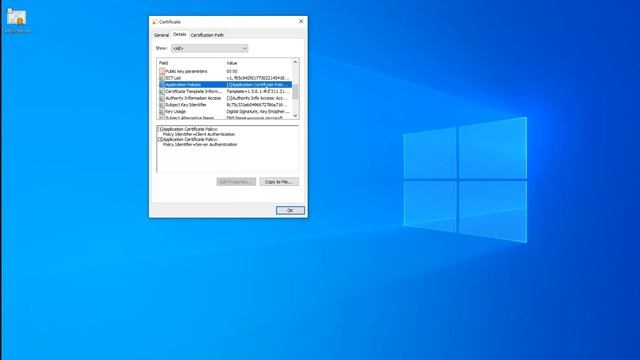Select the Authority Info Access value cell

(258, 98)
